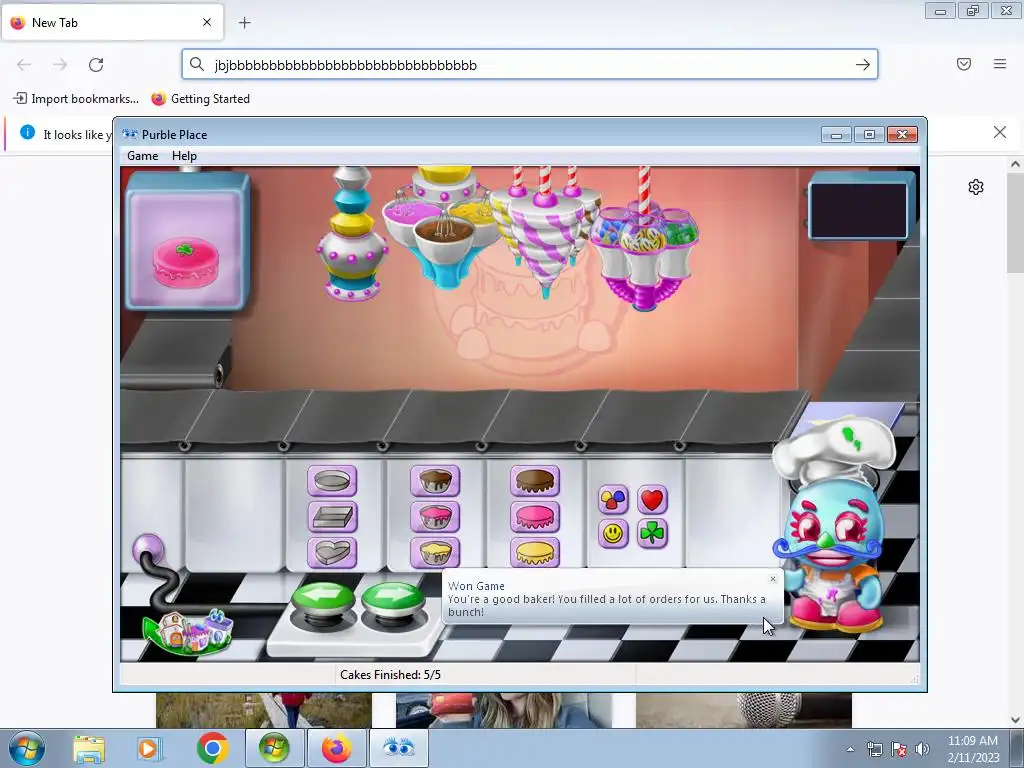Open Windows Media Player from taskbar
This screenshot has width=1024, height=768.
coord(148,748)
